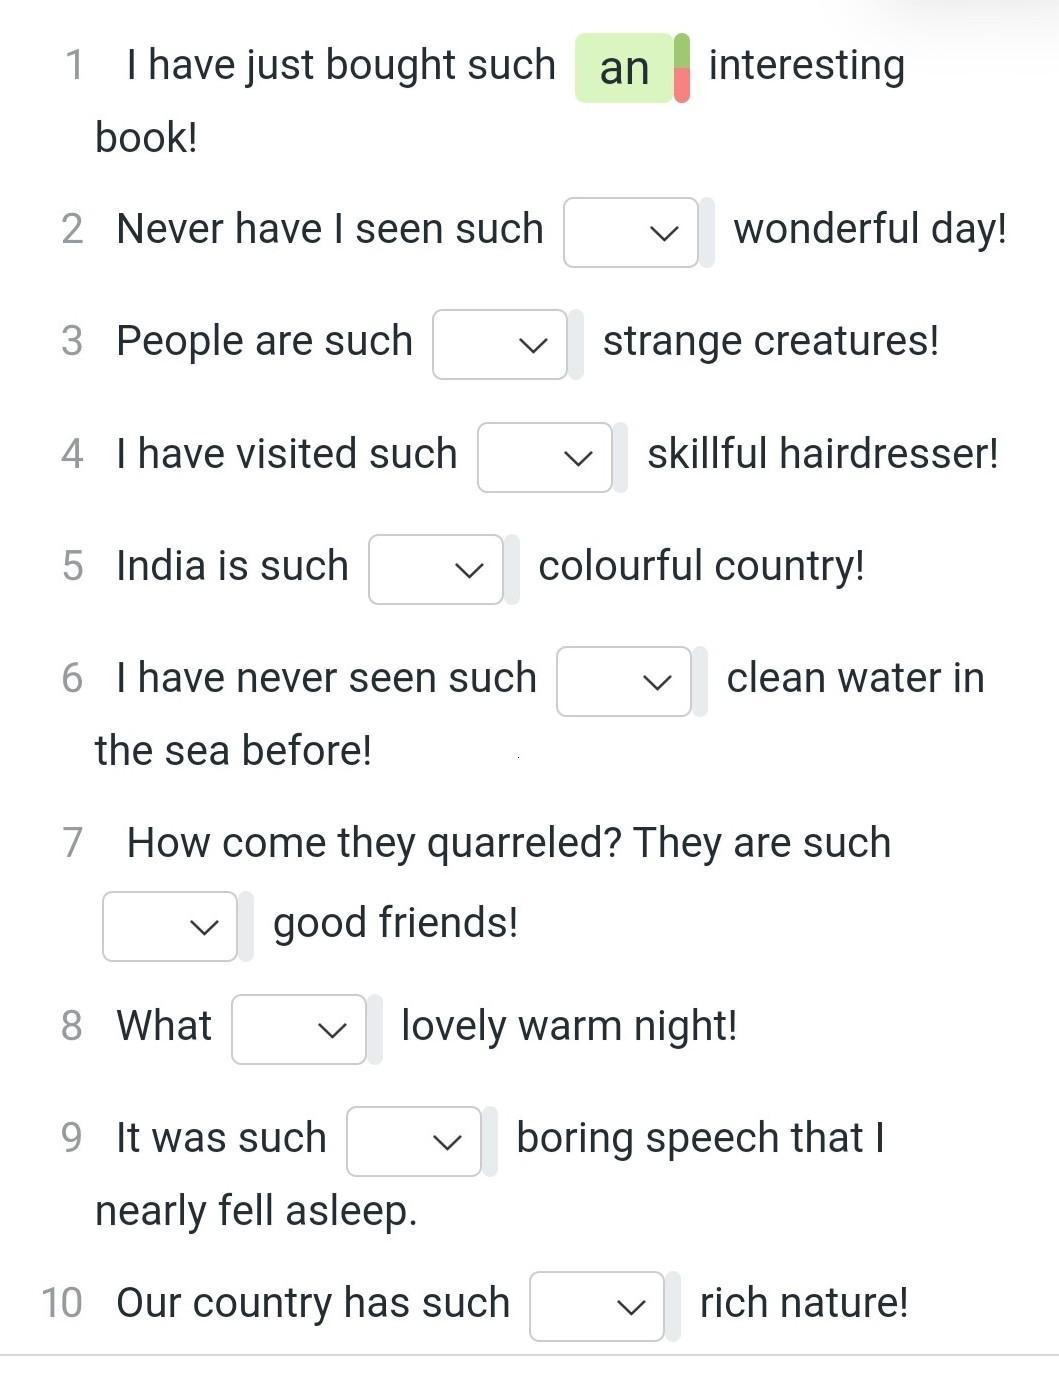This screenshot has height=1381, width=1059.
Task: Click the gray status bar before "skillful hairdresser!"
Action: pos(621,458)
